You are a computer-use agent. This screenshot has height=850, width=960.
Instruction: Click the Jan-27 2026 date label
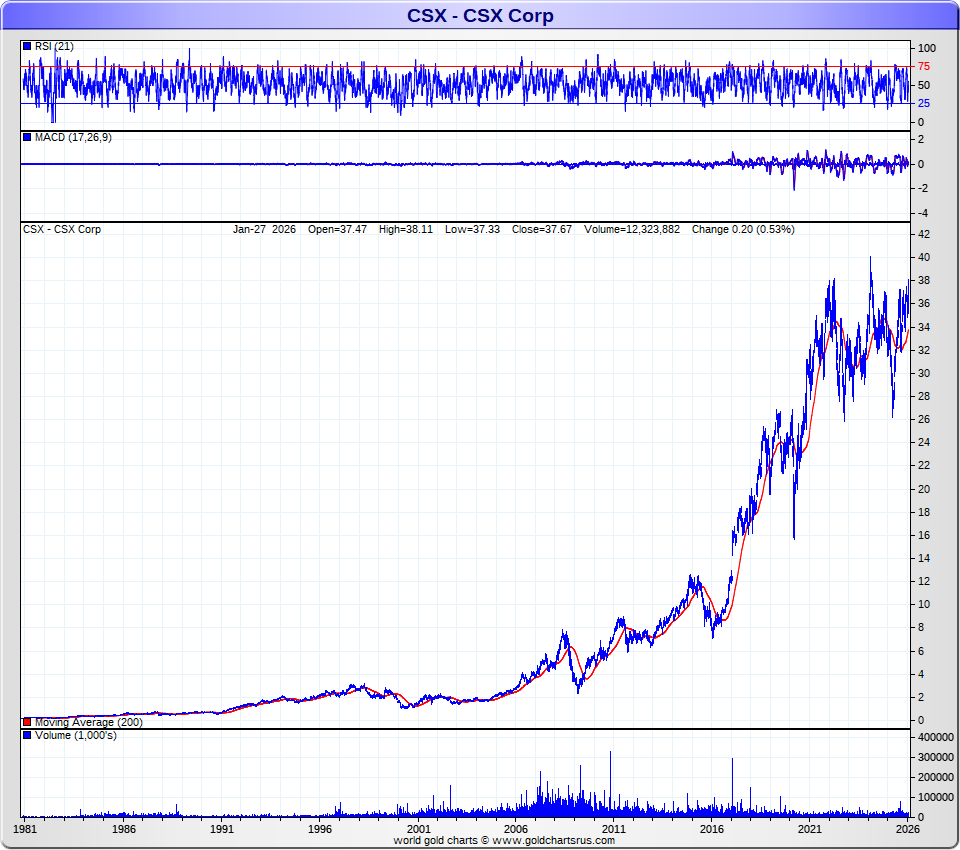pyautogui.click(x=264, y=229)
